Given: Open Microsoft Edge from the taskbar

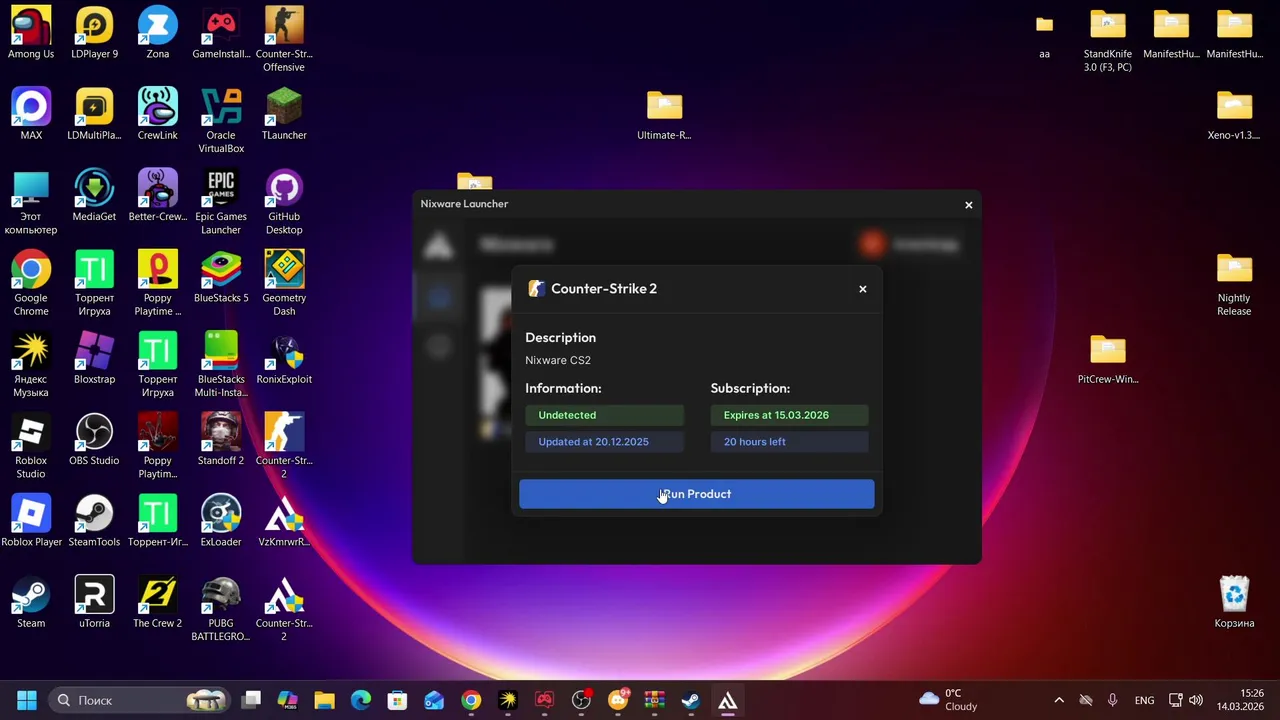Looking at the screenshot, I should [361, 700].
